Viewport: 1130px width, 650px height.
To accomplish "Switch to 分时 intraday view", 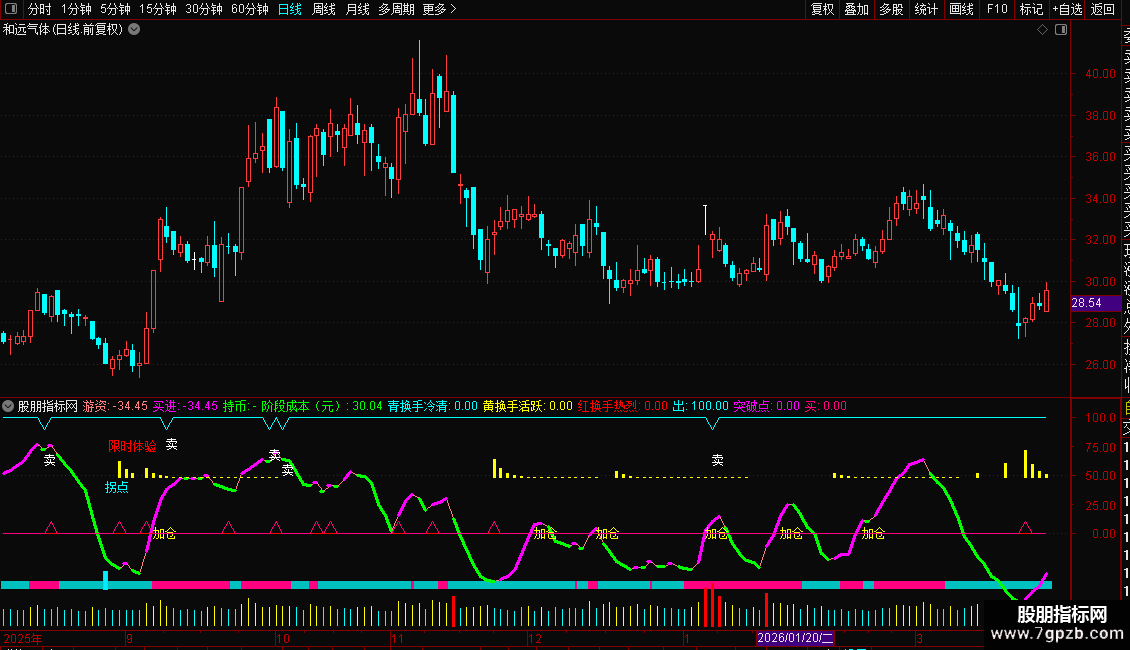I will 40,9.
